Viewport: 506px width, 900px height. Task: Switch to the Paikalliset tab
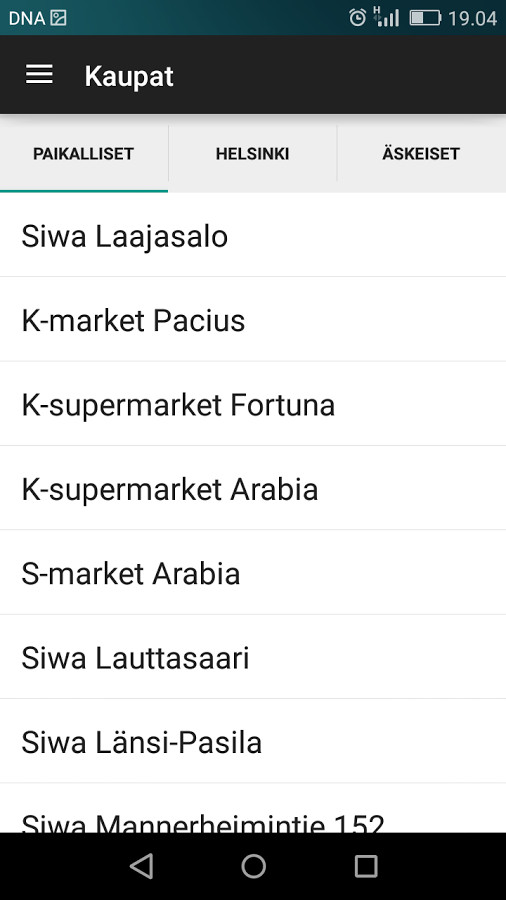click(x=84, y=154)
